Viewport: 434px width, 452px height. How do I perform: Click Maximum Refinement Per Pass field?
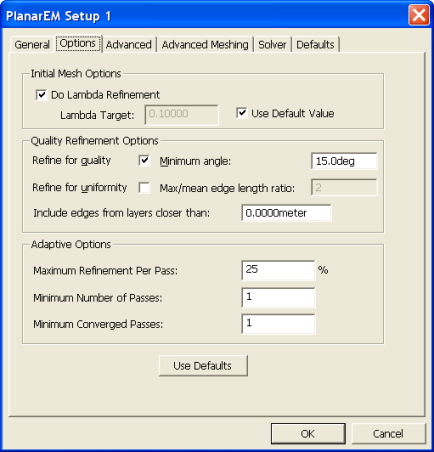click(x=278, y=270)
